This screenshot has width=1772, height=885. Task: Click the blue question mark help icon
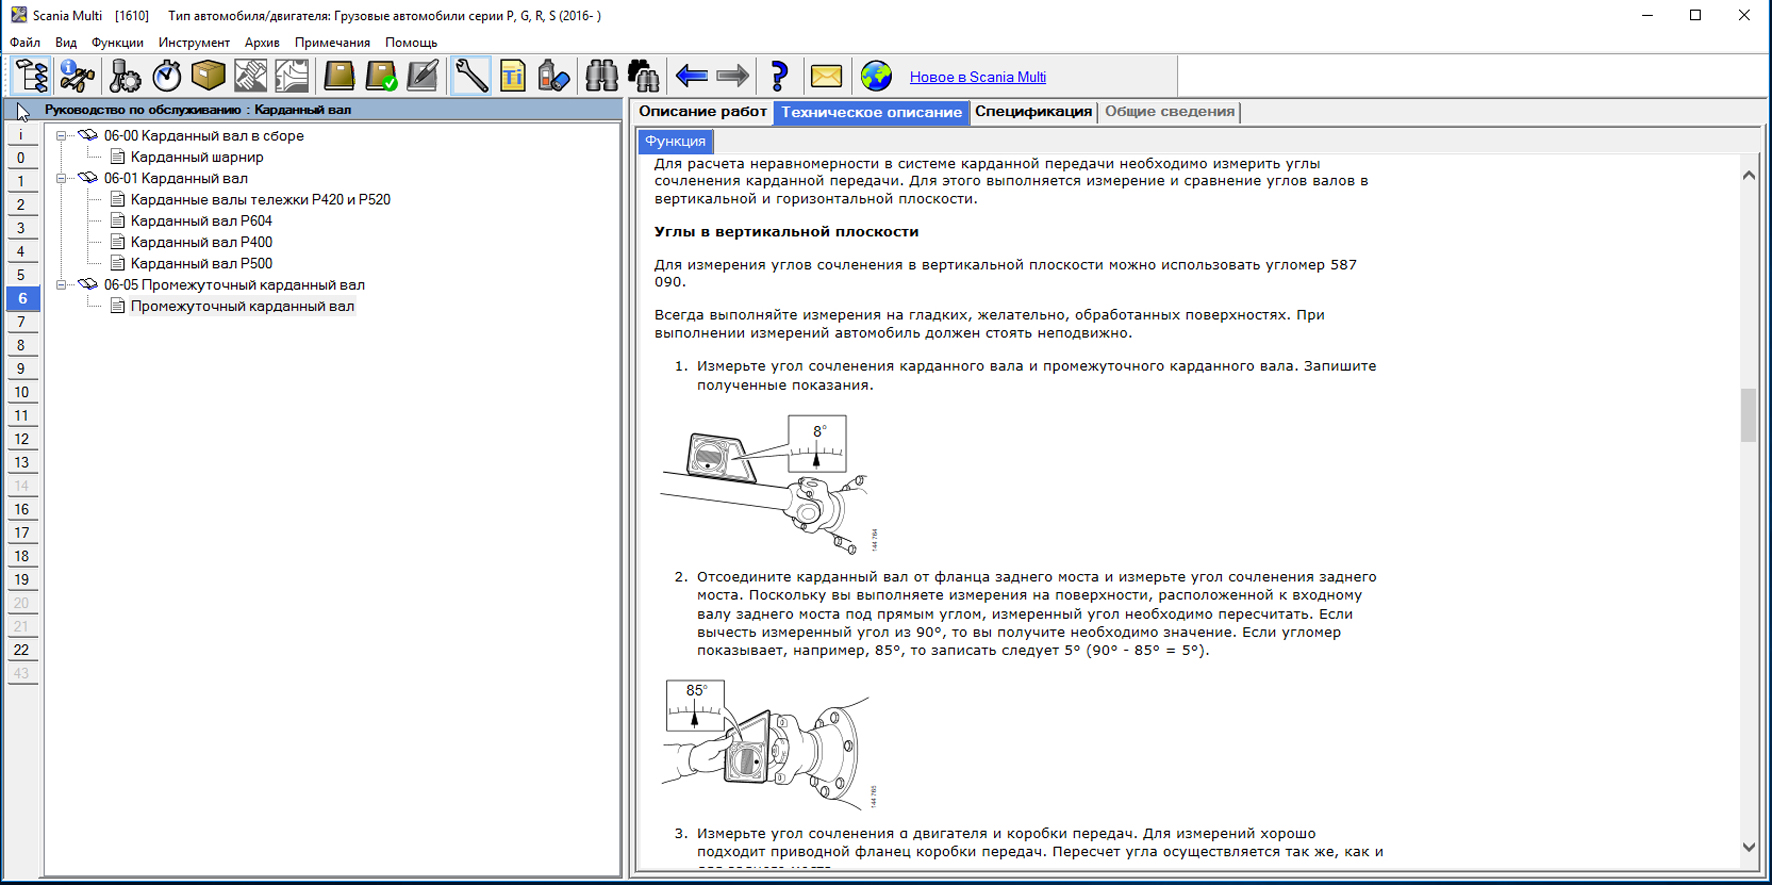pyautogui.click(x=779, y=76)
